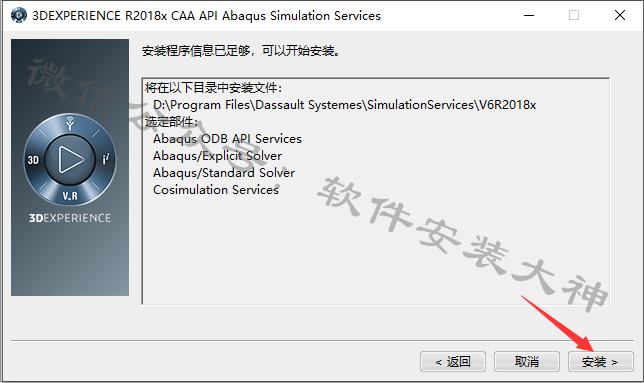Select Abaqus ODB API Services line
The image size is (644, 383).
point(227,139)
